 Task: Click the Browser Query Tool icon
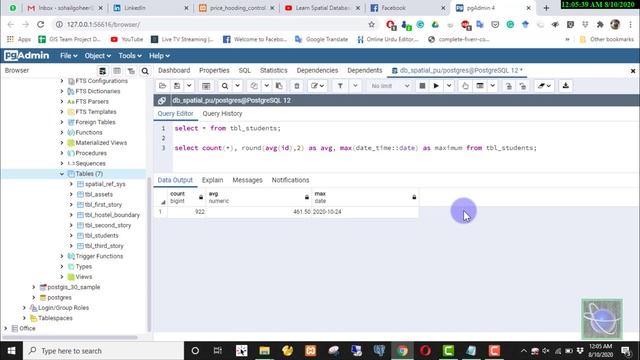[102, 71]
